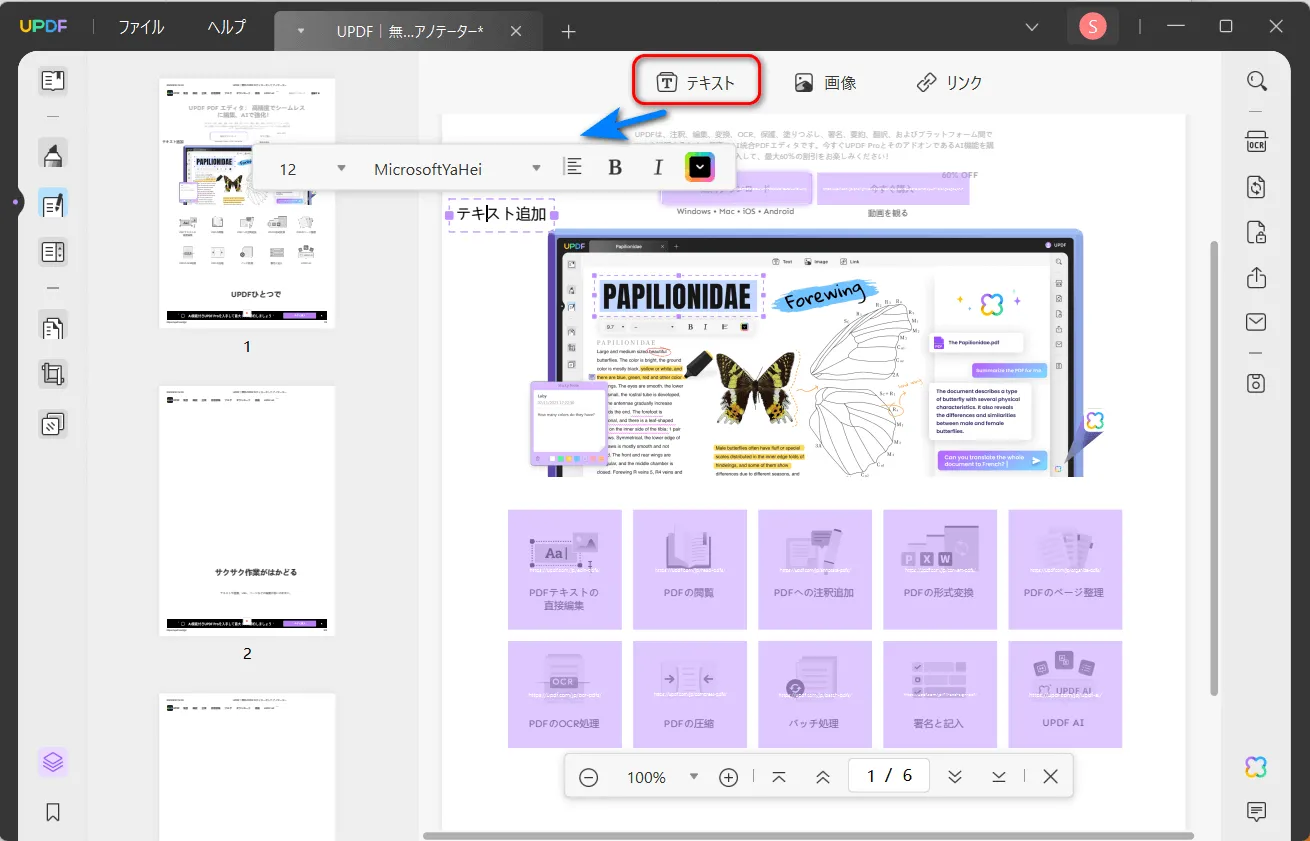The width and height of the screenshot is (1310, 841).
Task: Add a new tab with plus button
Action: [568, 32]
